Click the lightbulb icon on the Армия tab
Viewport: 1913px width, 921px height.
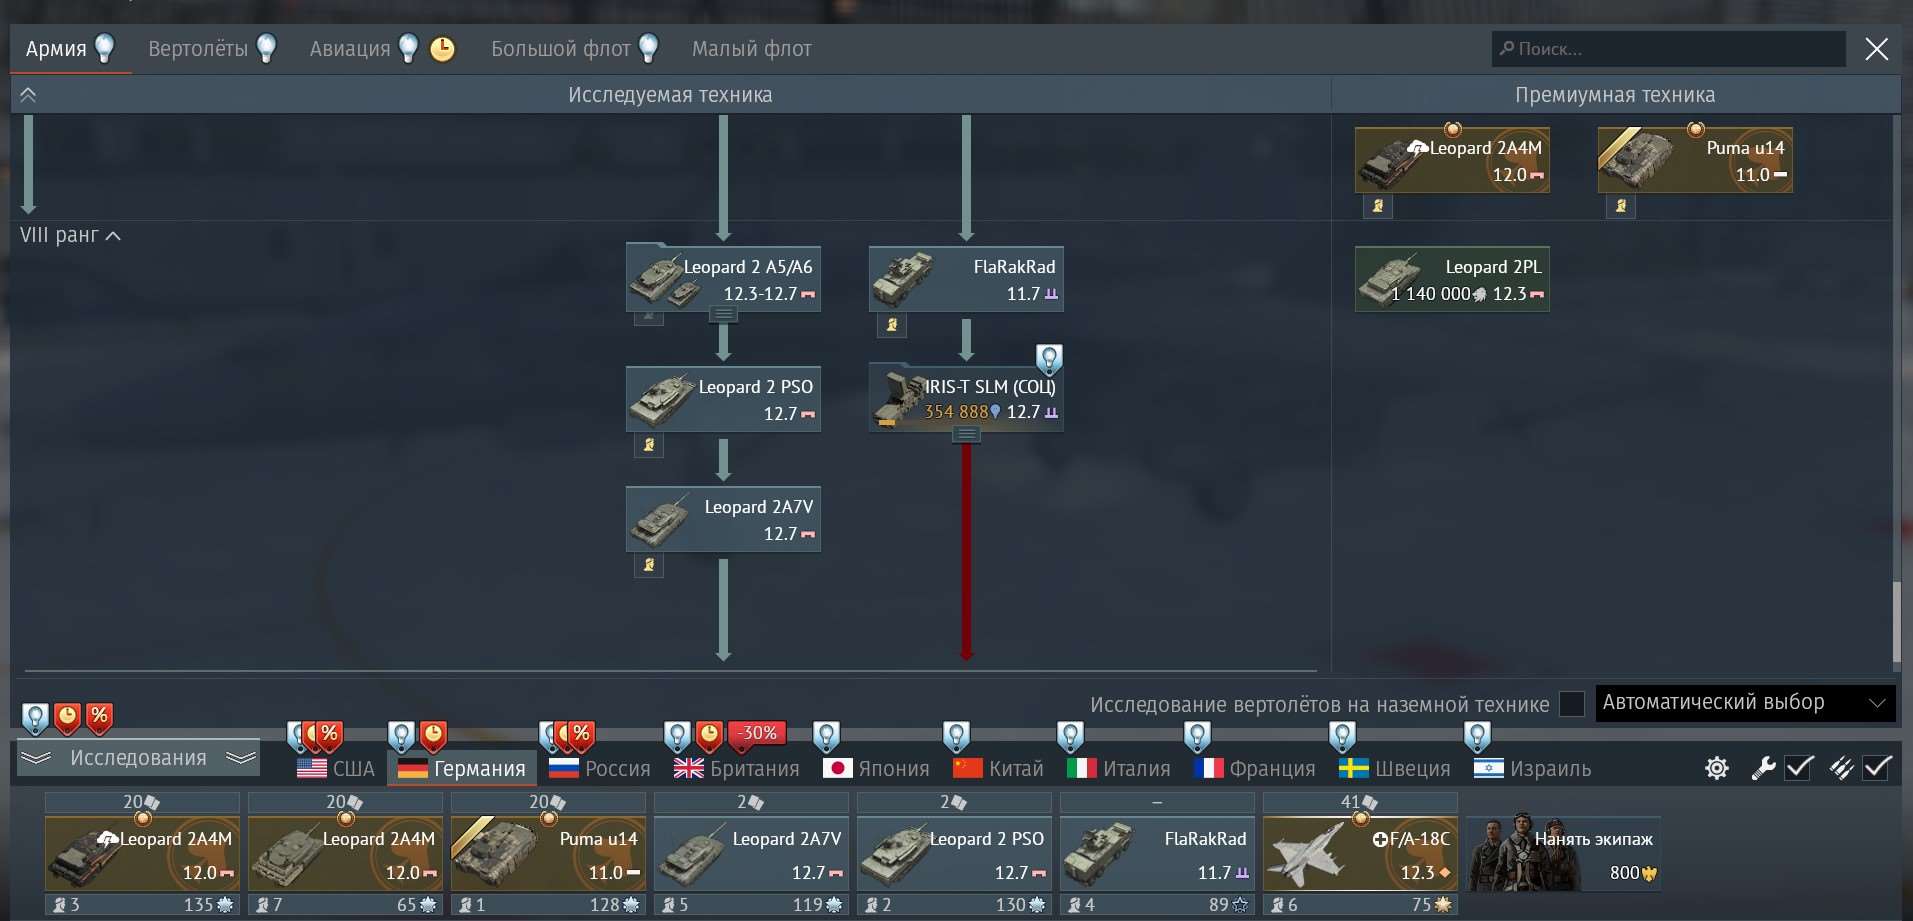pyautogui.click(x=104, y=48)
